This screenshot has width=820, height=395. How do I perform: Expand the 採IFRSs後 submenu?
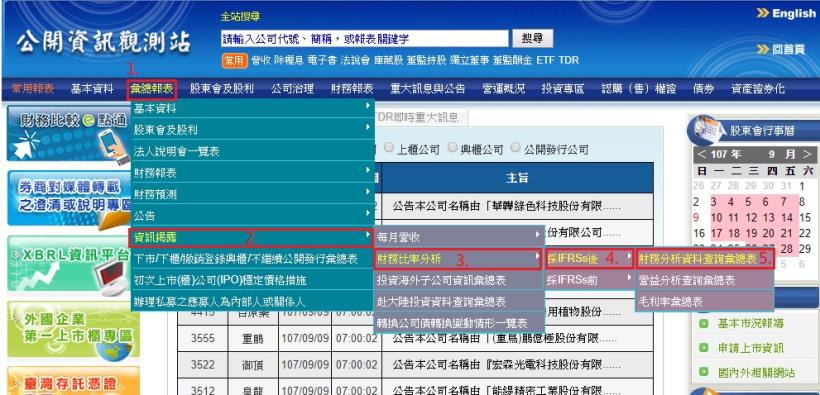(589, 258)
